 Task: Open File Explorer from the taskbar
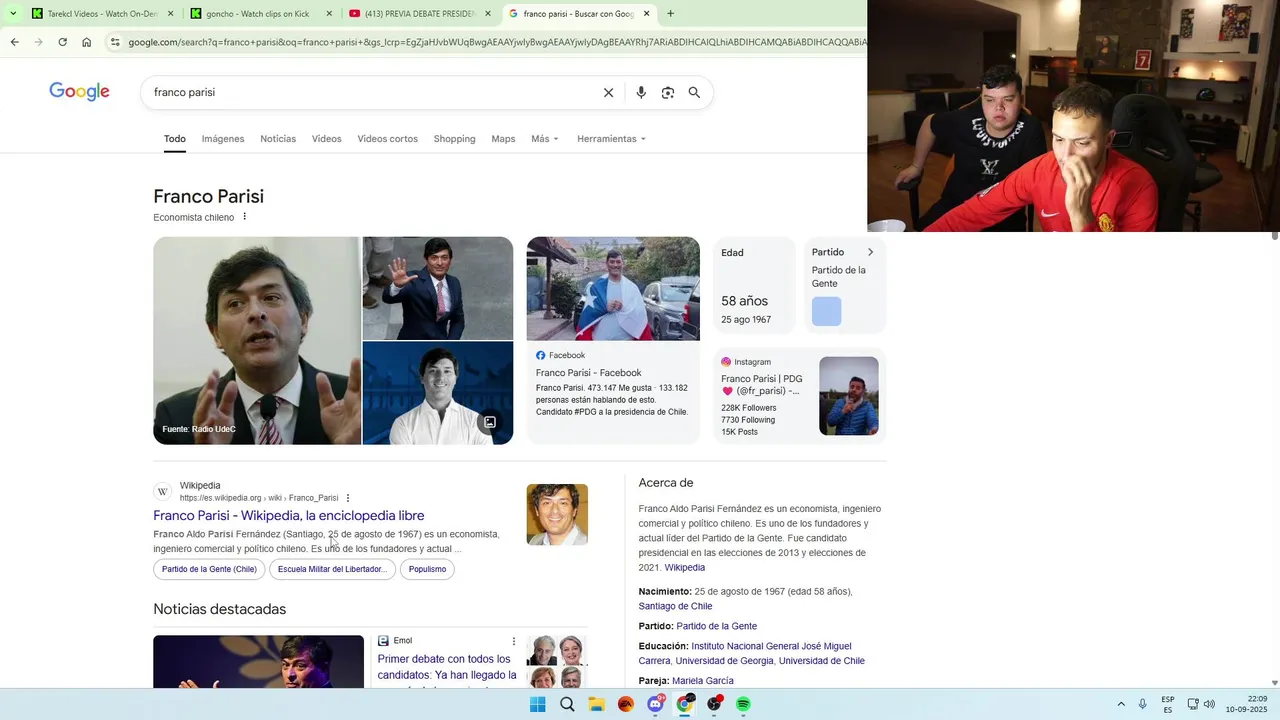[x=596, y=704]
